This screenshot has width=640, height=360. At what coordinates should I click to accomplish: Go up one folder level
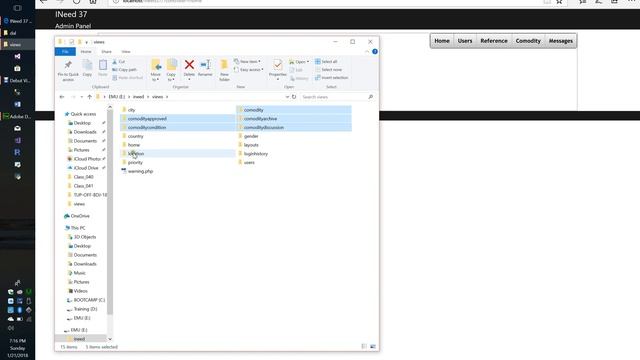pos(89,97)
